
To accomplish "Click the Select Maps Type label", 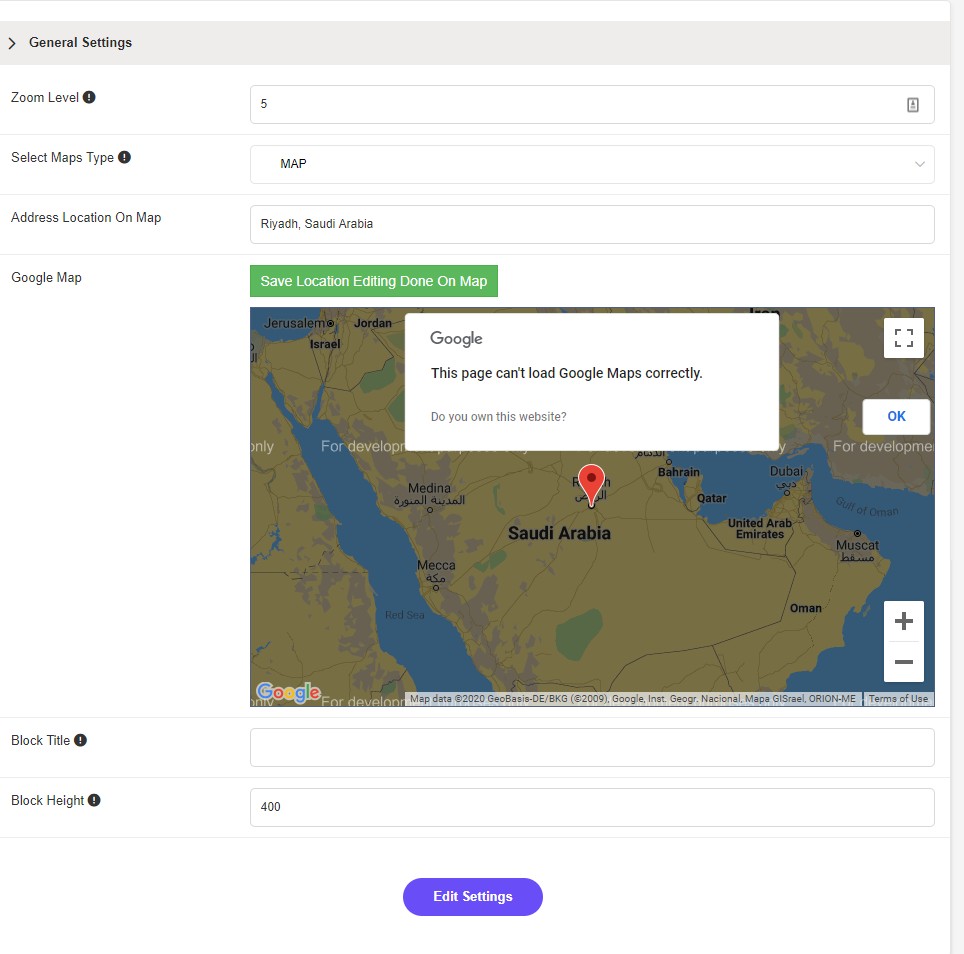I will coord(62,157).
